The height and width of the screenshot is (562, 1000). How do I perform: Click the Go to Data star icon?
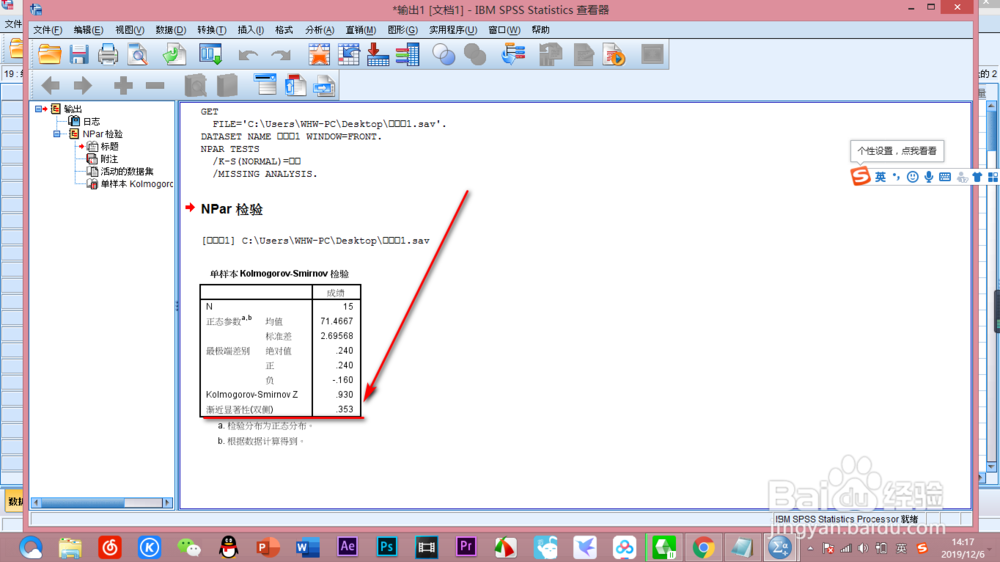(319, 54)
